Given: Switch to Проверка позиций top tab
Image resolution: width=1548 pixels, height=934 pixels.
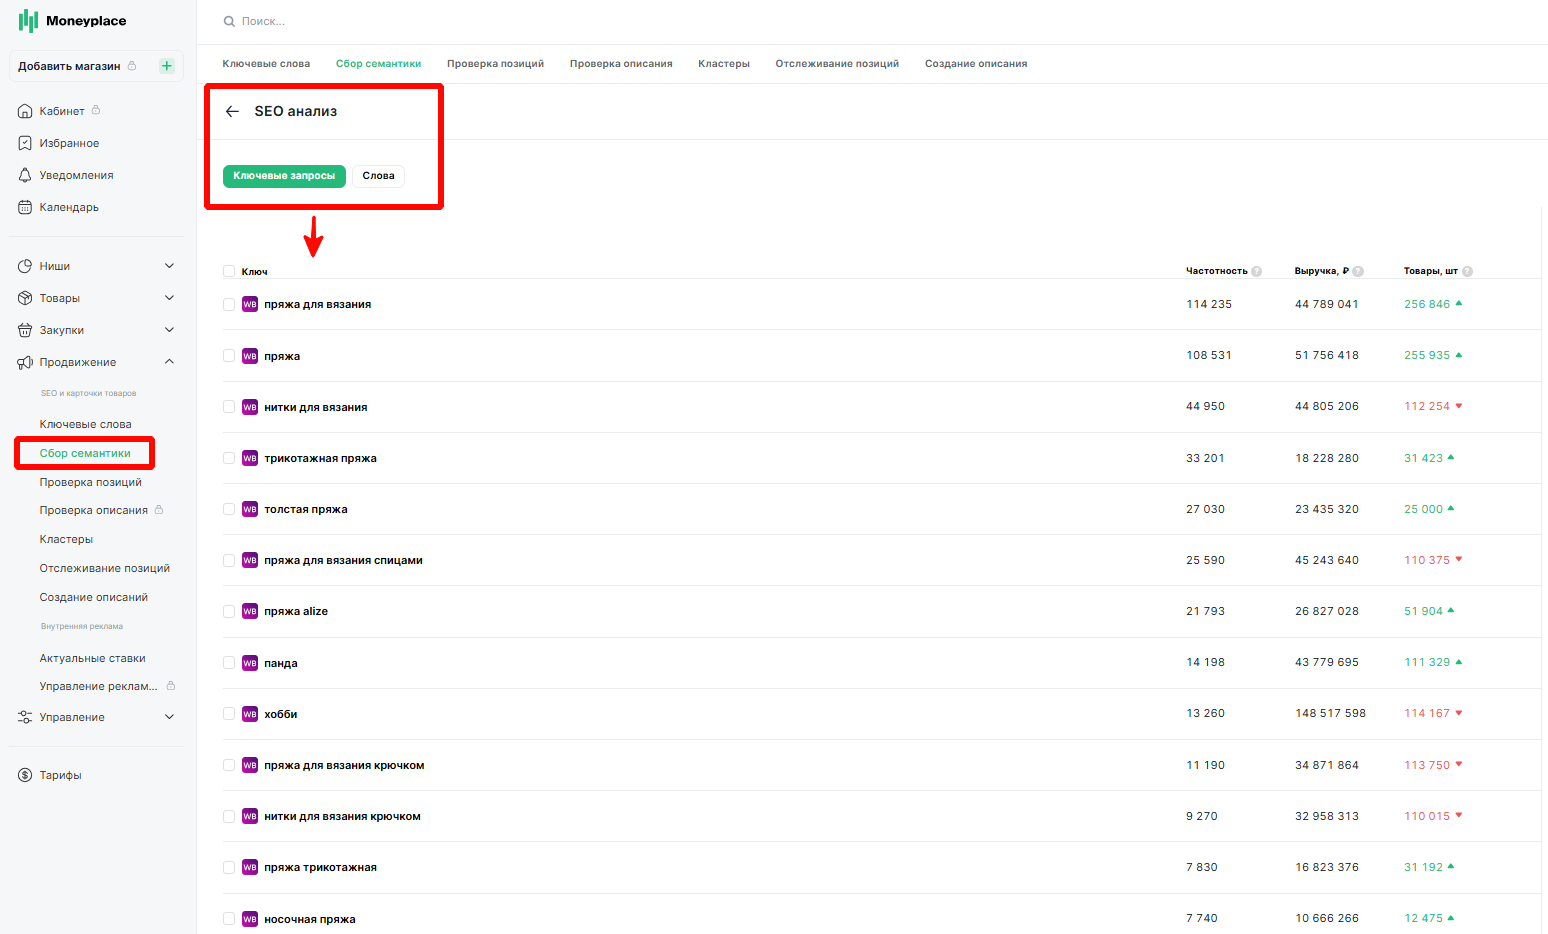Looking at the screenshot, I should [495, 64].
